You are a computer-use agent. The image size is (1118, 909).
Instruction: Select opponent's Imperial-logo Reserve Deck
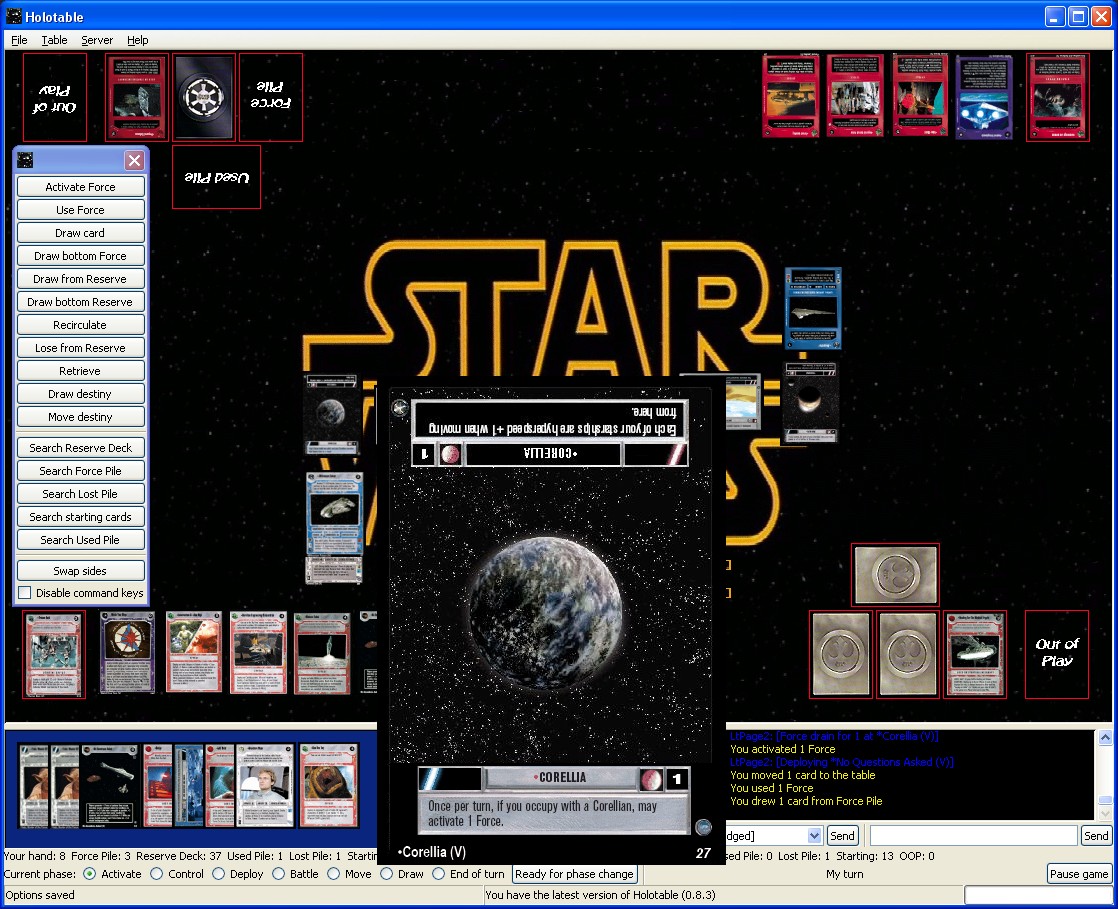tap(204, 97)
